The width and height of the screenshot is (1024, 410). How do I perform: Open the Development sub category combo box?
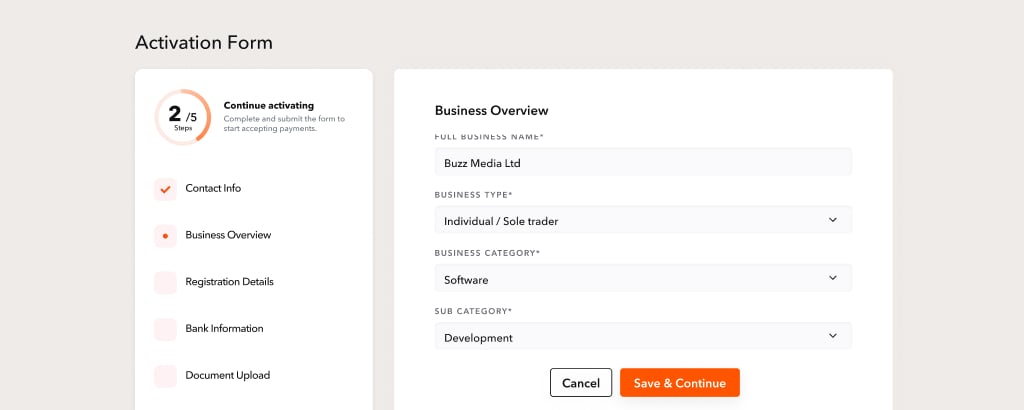click(643, 336)
